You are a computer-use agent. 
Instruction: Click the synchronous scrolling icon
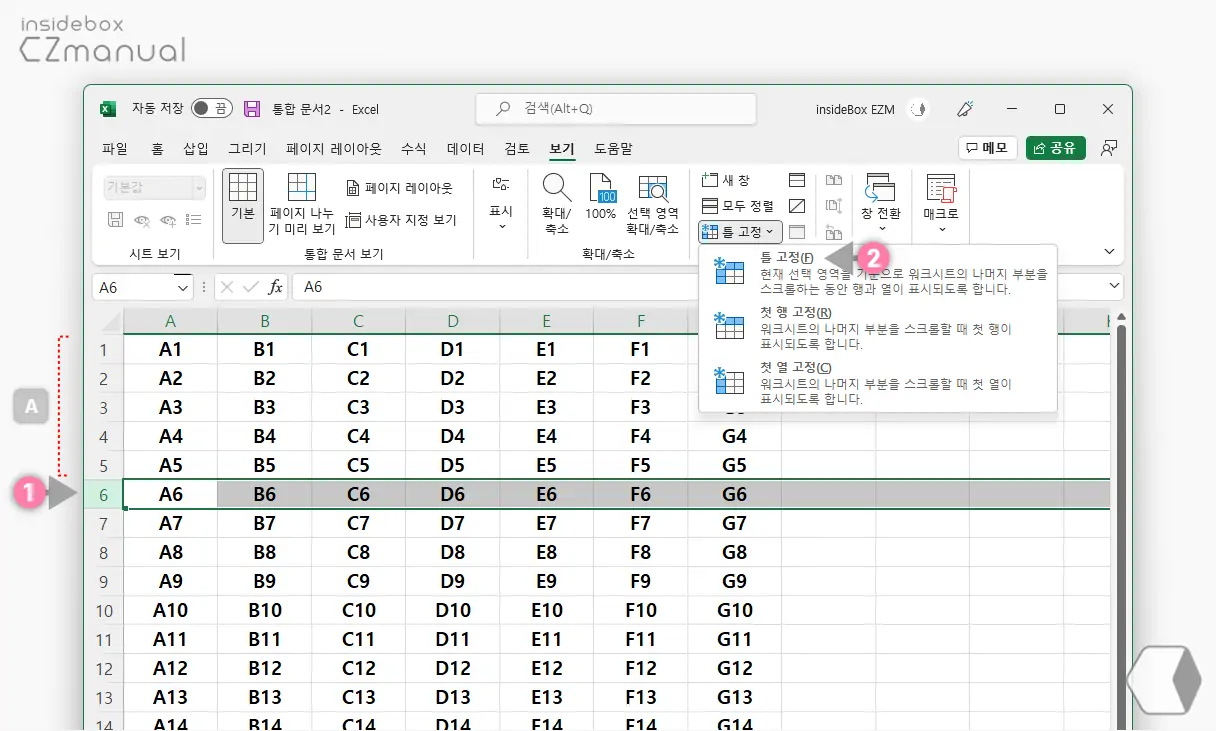(x=834, y=206)
